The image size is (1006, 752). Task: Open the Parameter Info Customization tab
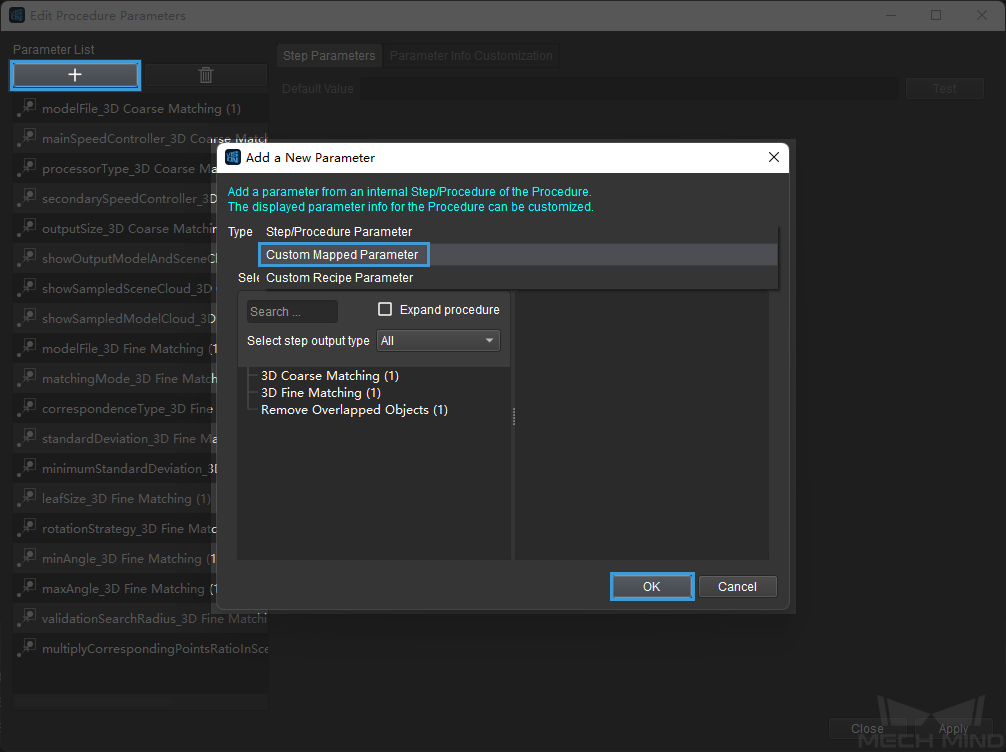click(x=471, y=56)
